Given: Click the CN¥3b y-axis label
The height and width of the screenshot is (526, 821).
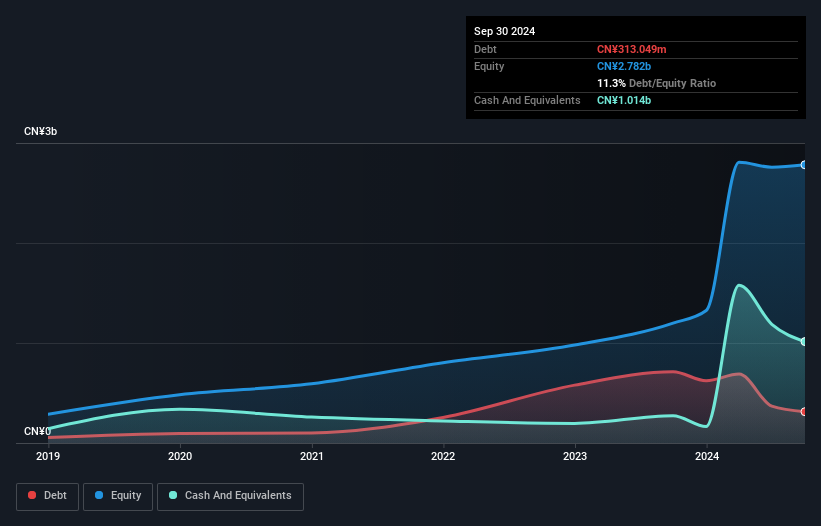Looking at the screenshot, I should [40, 131].
